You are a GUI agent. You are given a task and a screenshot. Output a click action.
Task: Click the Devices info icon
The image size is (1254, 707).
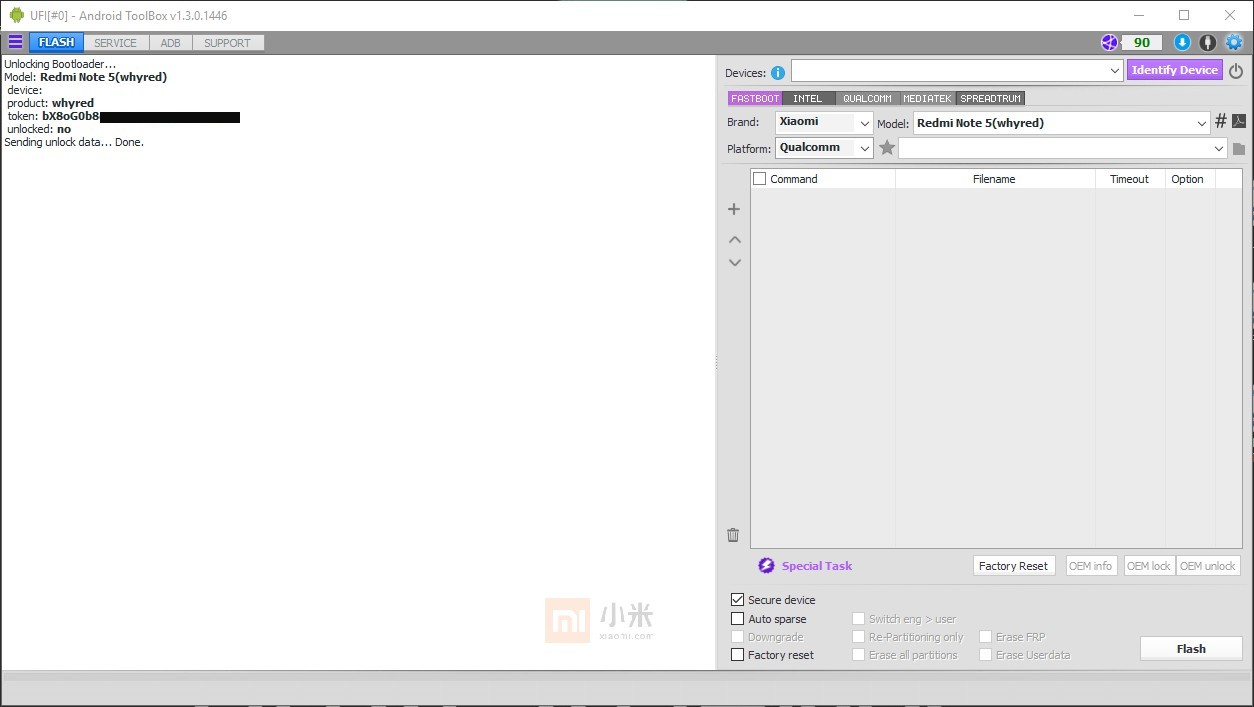coord(778,73)
